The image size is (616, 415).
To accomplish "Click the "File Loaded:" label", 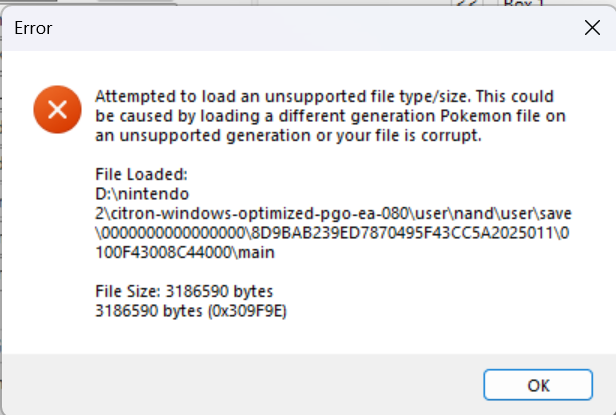I will 134,173.
